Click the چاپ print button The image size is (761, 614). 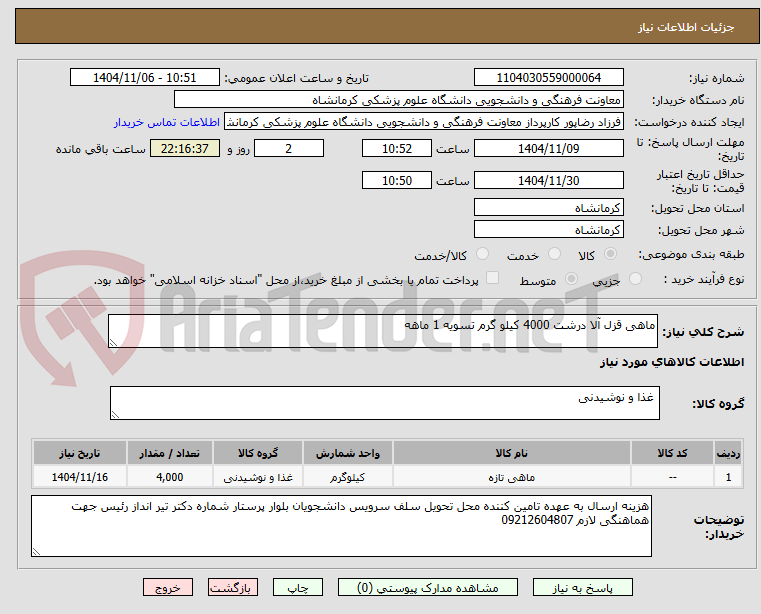click(x=298, y=587)
